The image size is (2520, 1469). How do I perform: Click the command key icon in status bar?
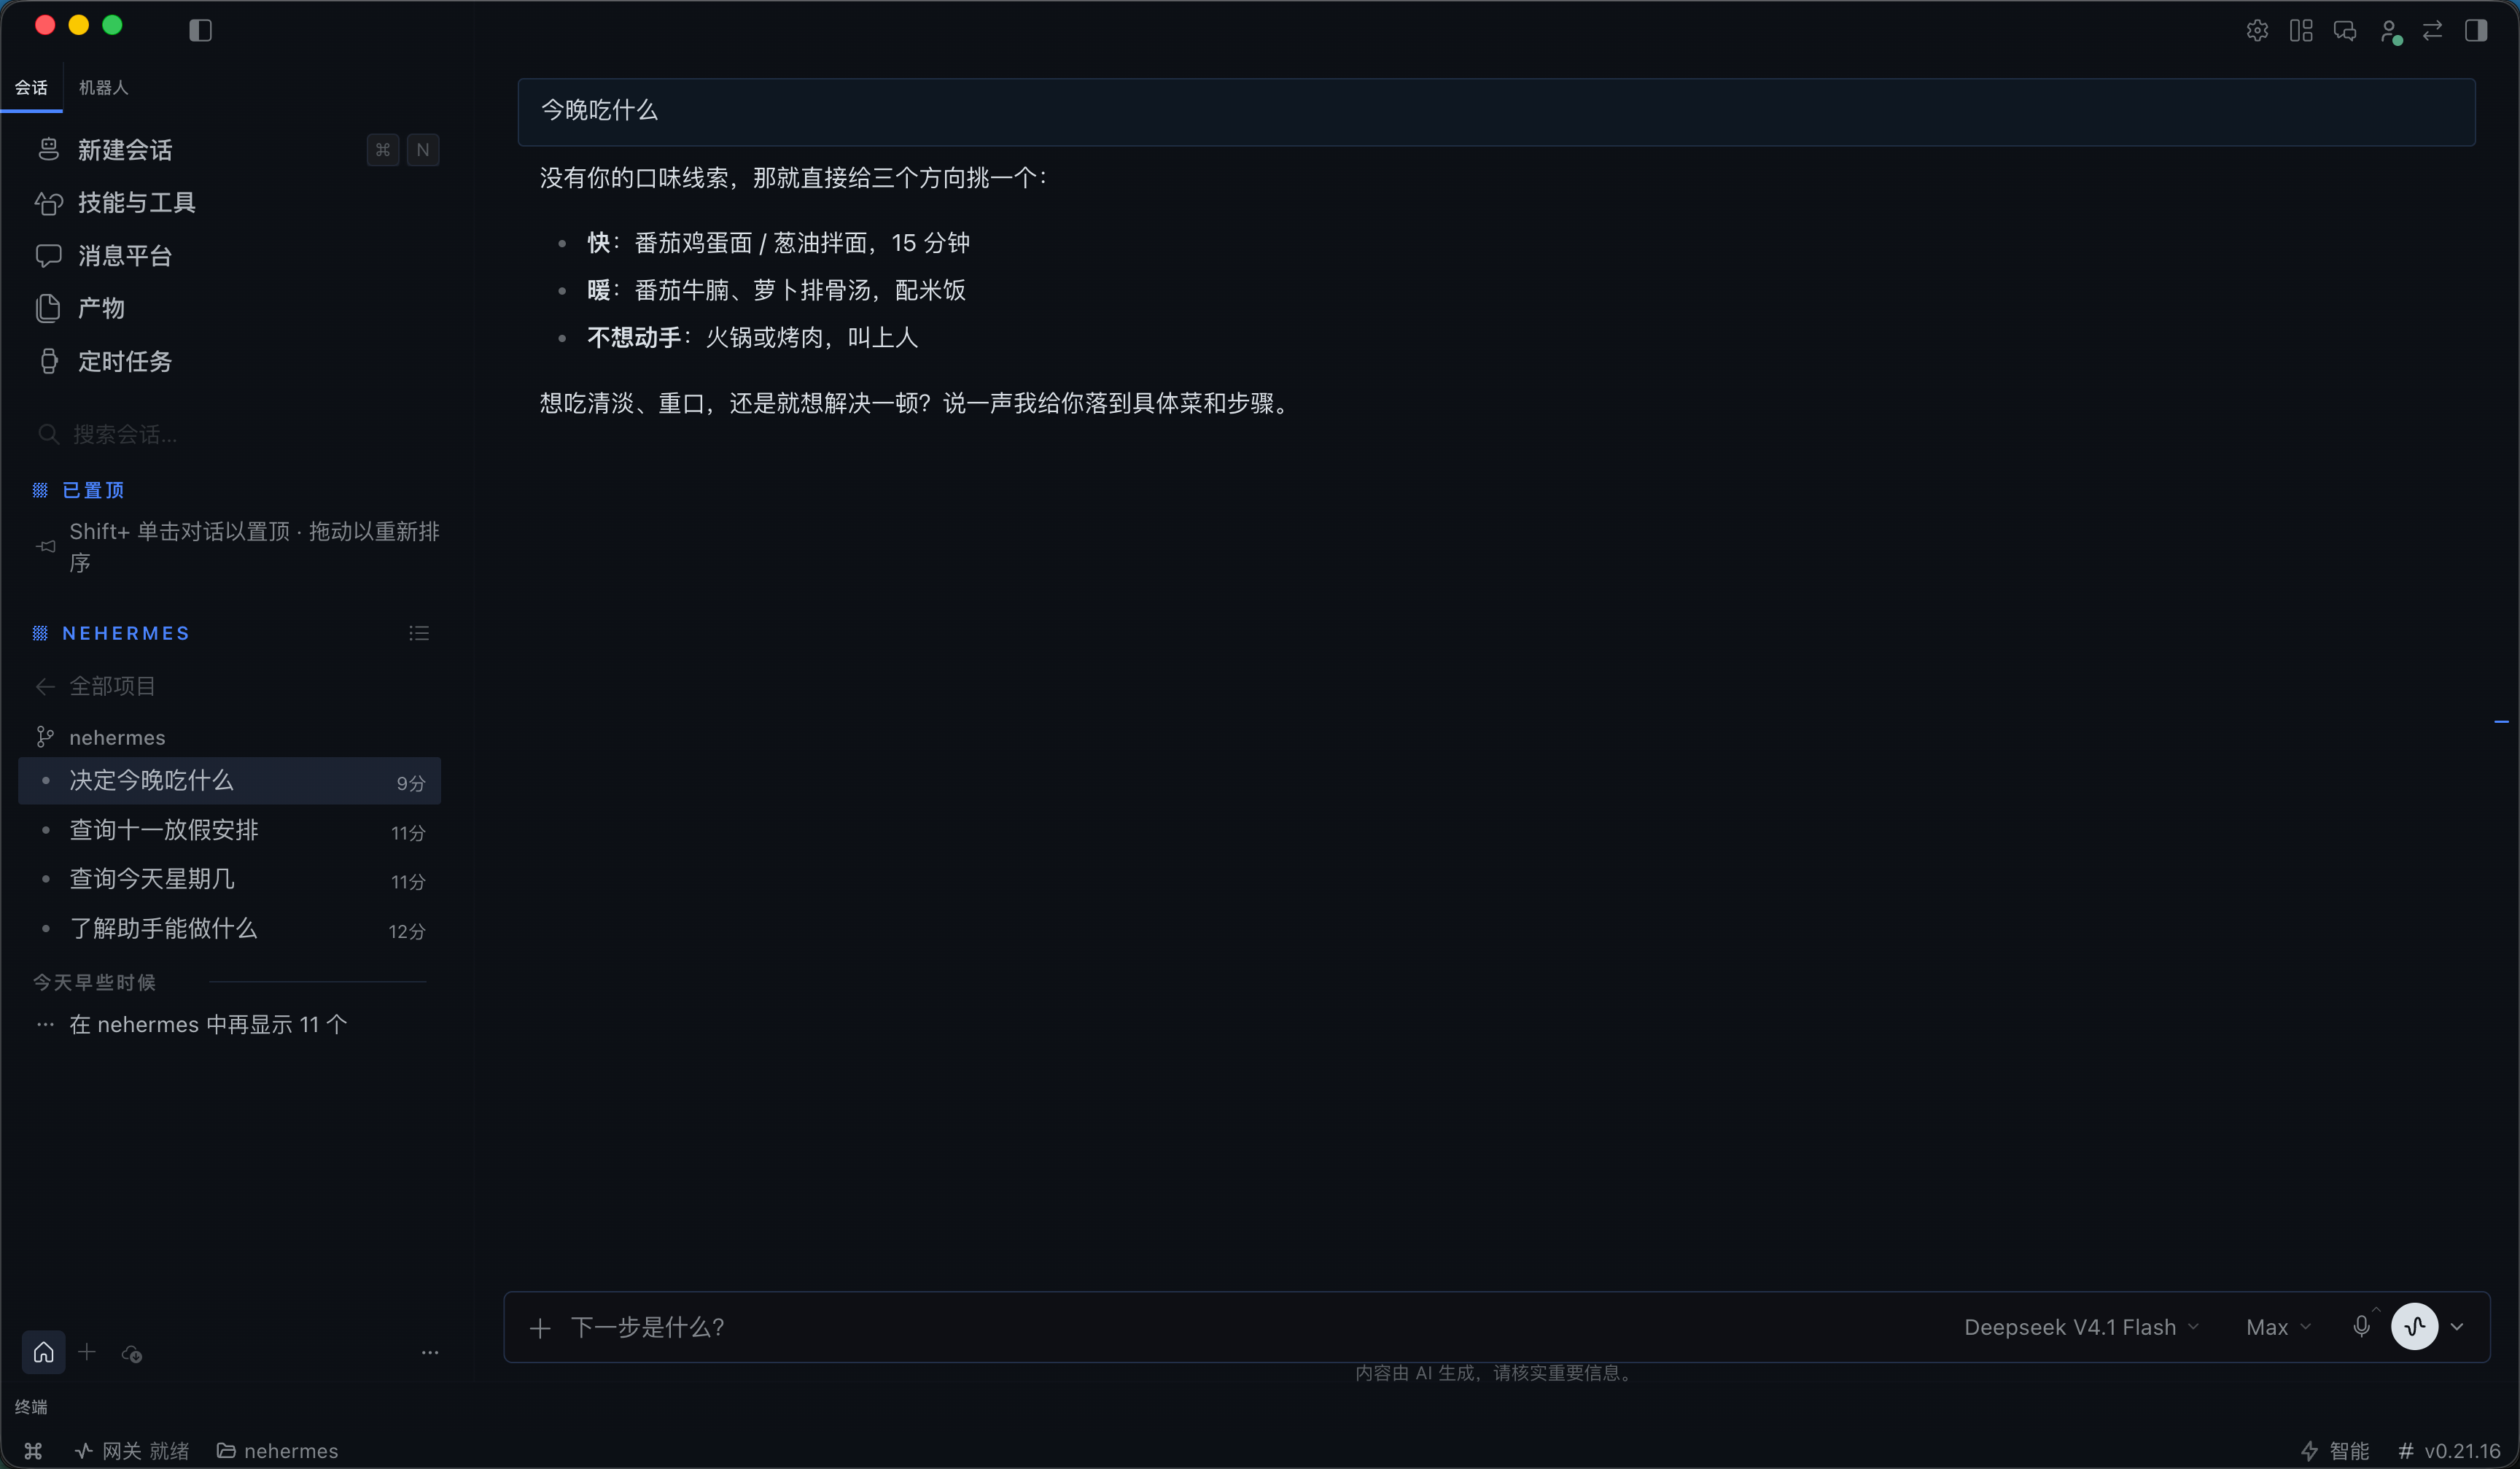tap(33, 1451)
